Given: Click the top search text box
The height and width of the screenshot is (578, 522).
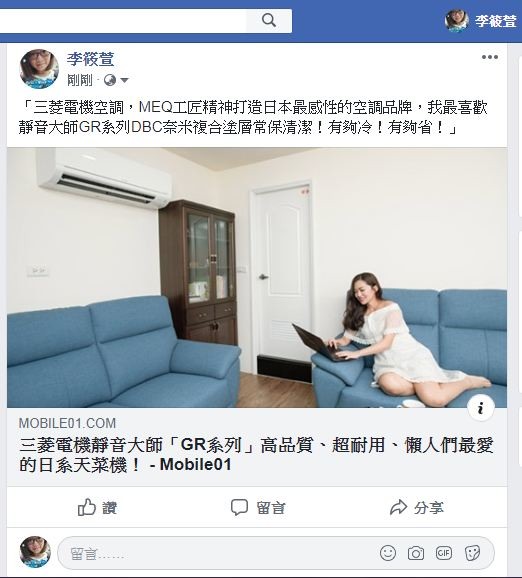Looking at the screenshot, I should click(x=123, y=20).
